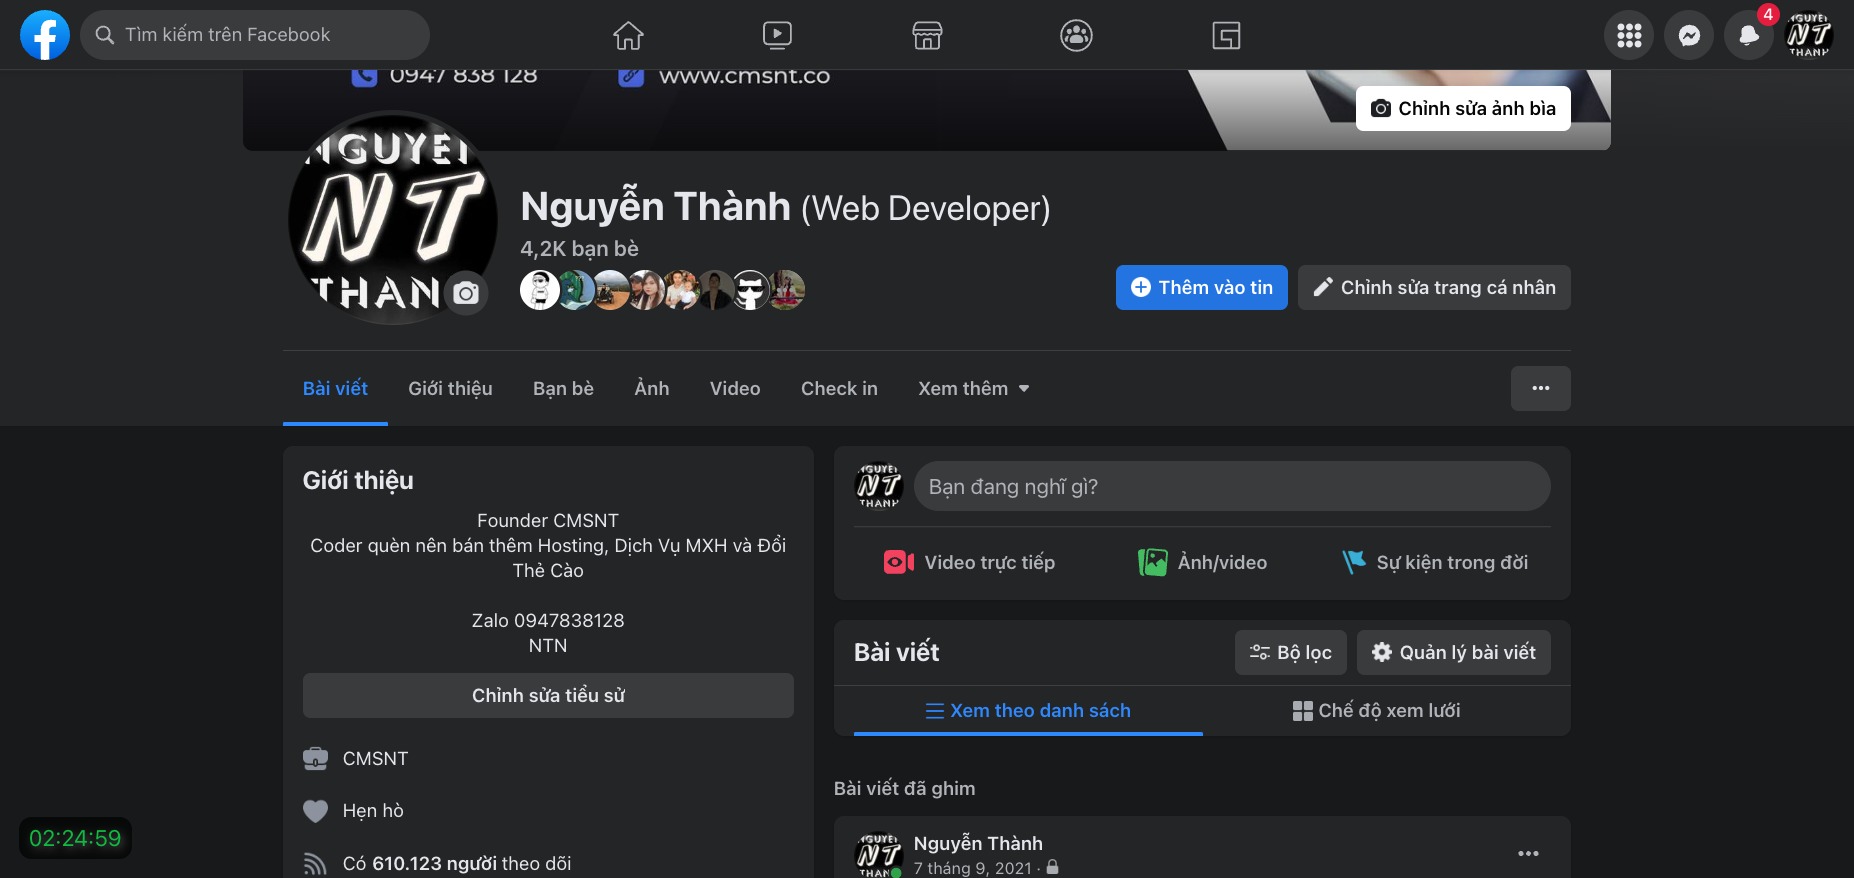Screen dimensions: 1854x878
Task: Open the Video tab
Action: click(735, 388)
